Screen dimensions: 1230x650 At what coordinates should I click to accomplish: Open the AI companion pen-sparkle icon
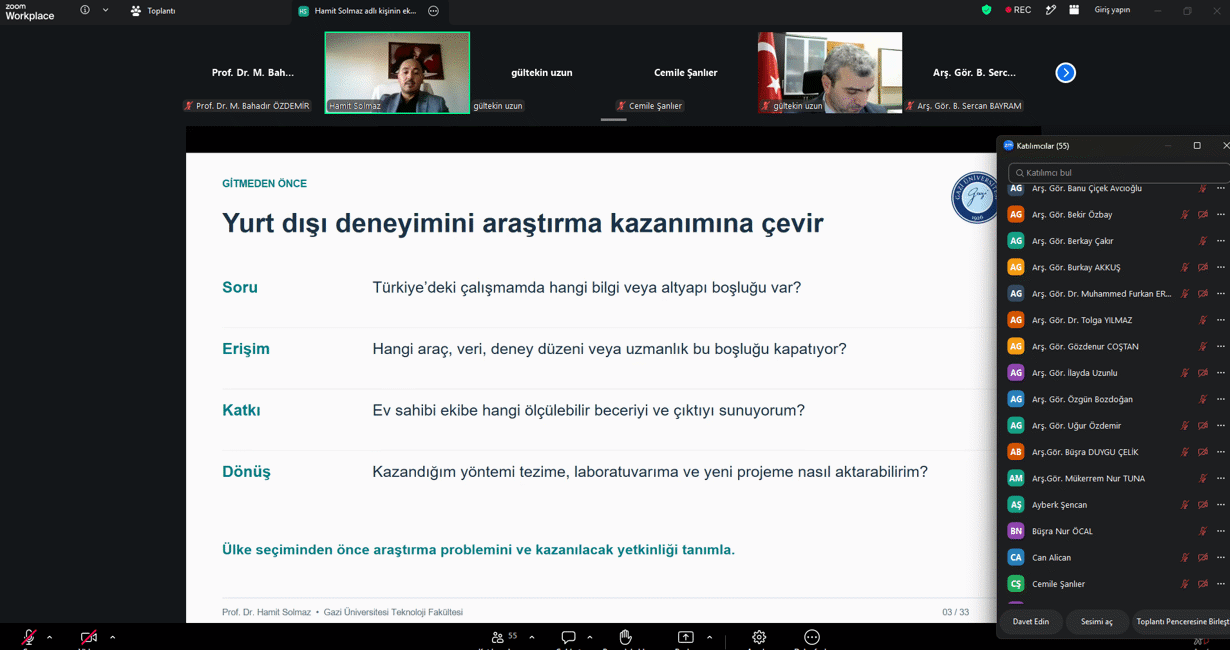click(1050, 10)
